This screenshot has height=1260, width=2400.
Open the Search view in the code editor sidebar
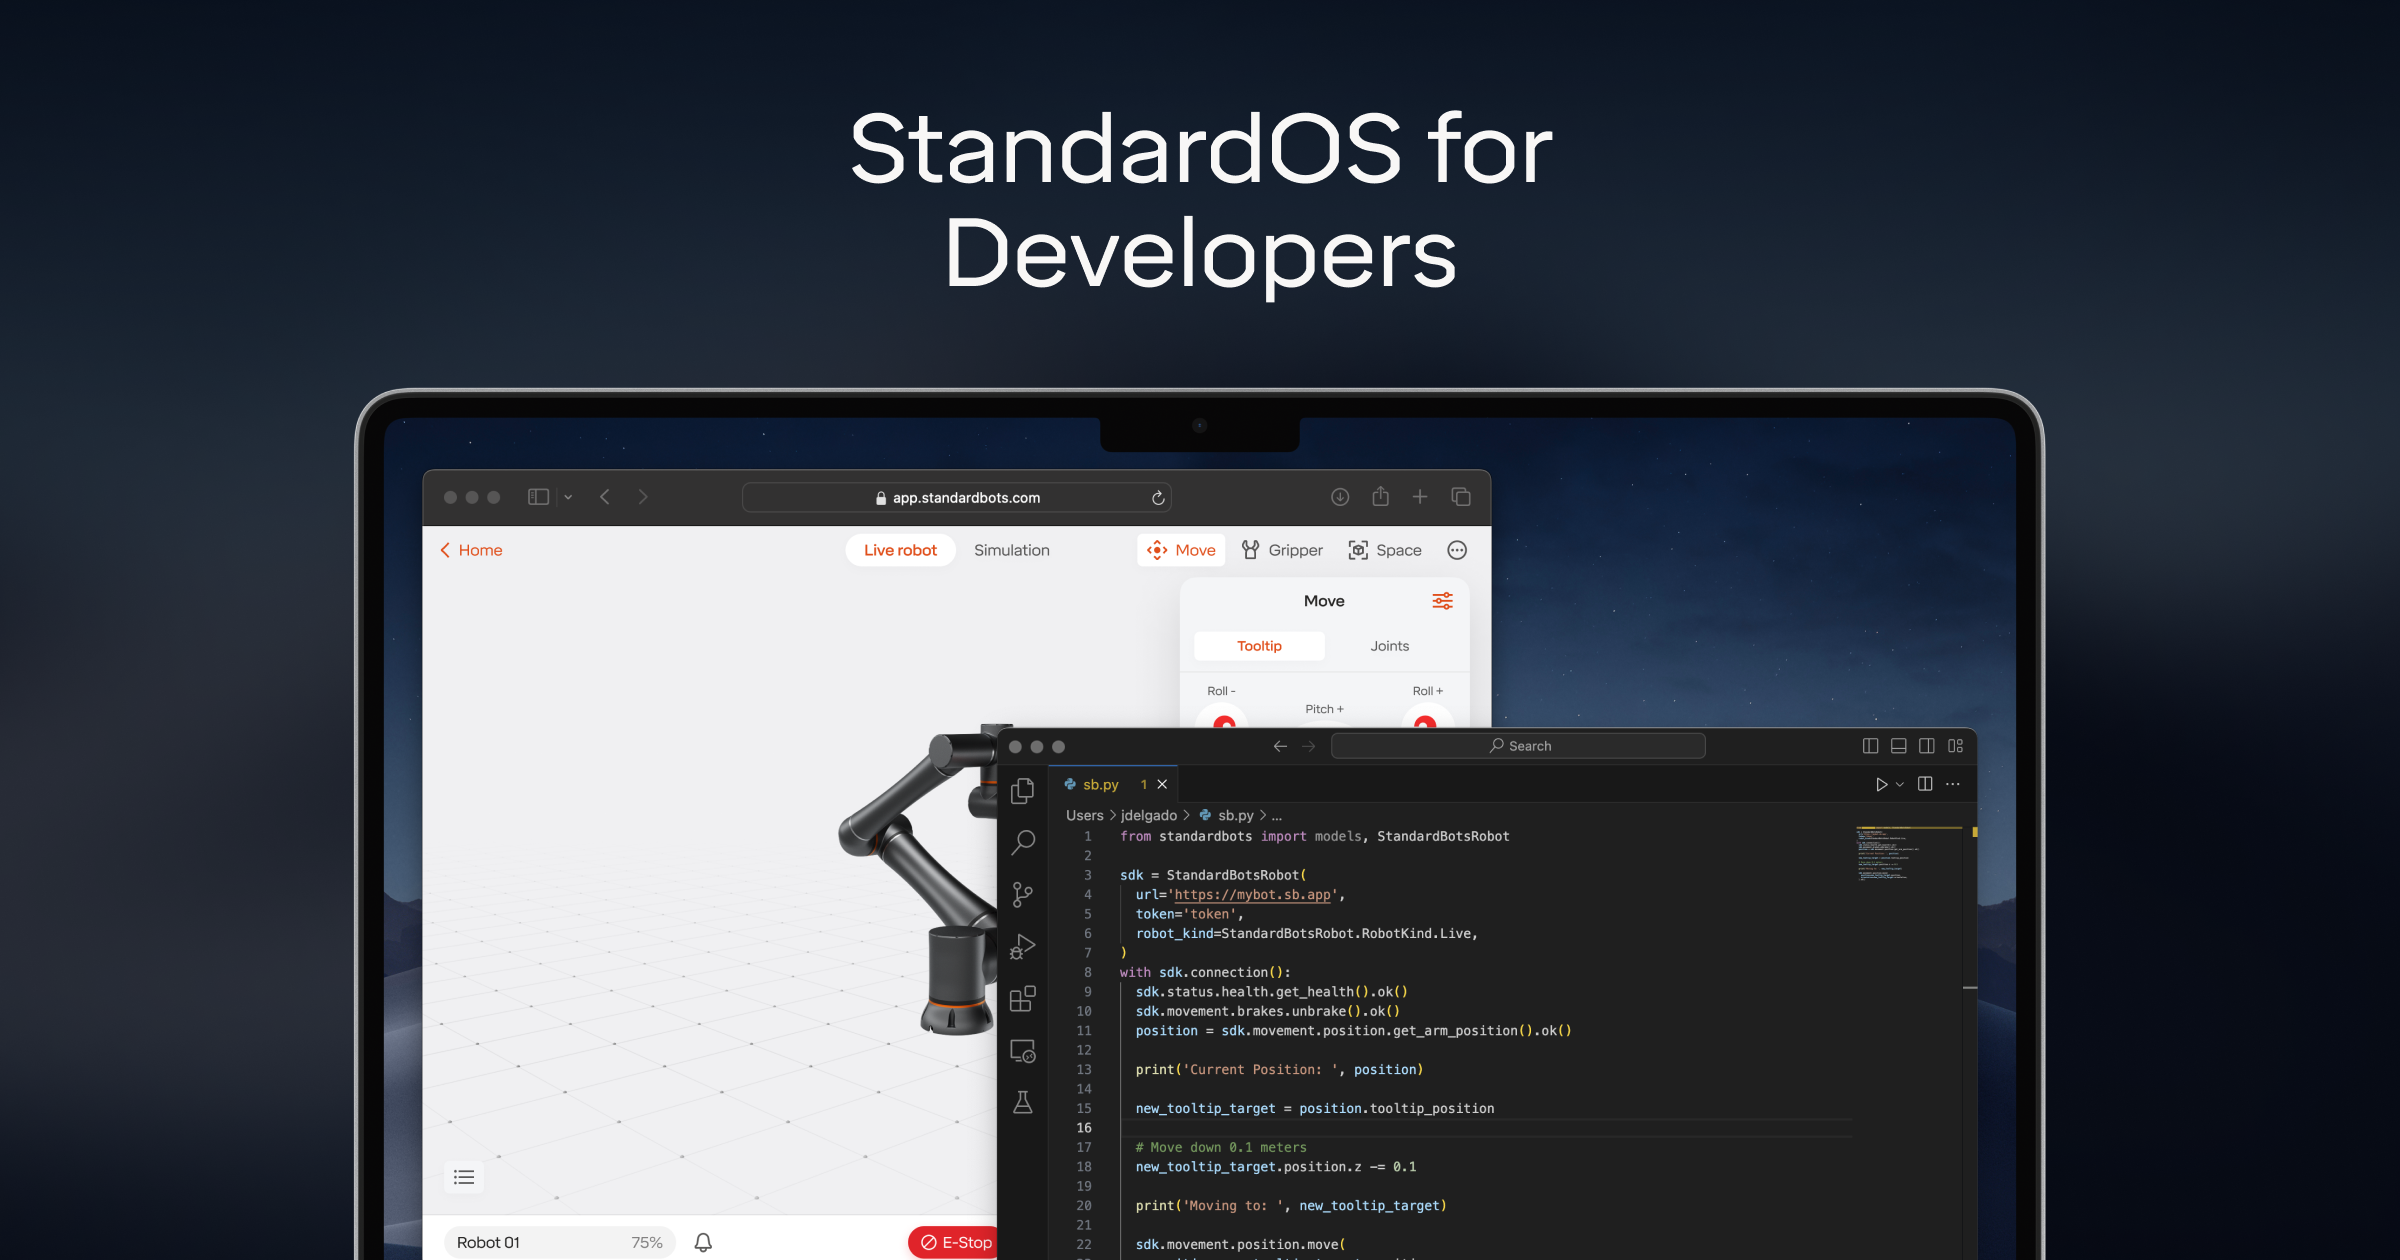pyautogui.click(x=1022, y=843)
